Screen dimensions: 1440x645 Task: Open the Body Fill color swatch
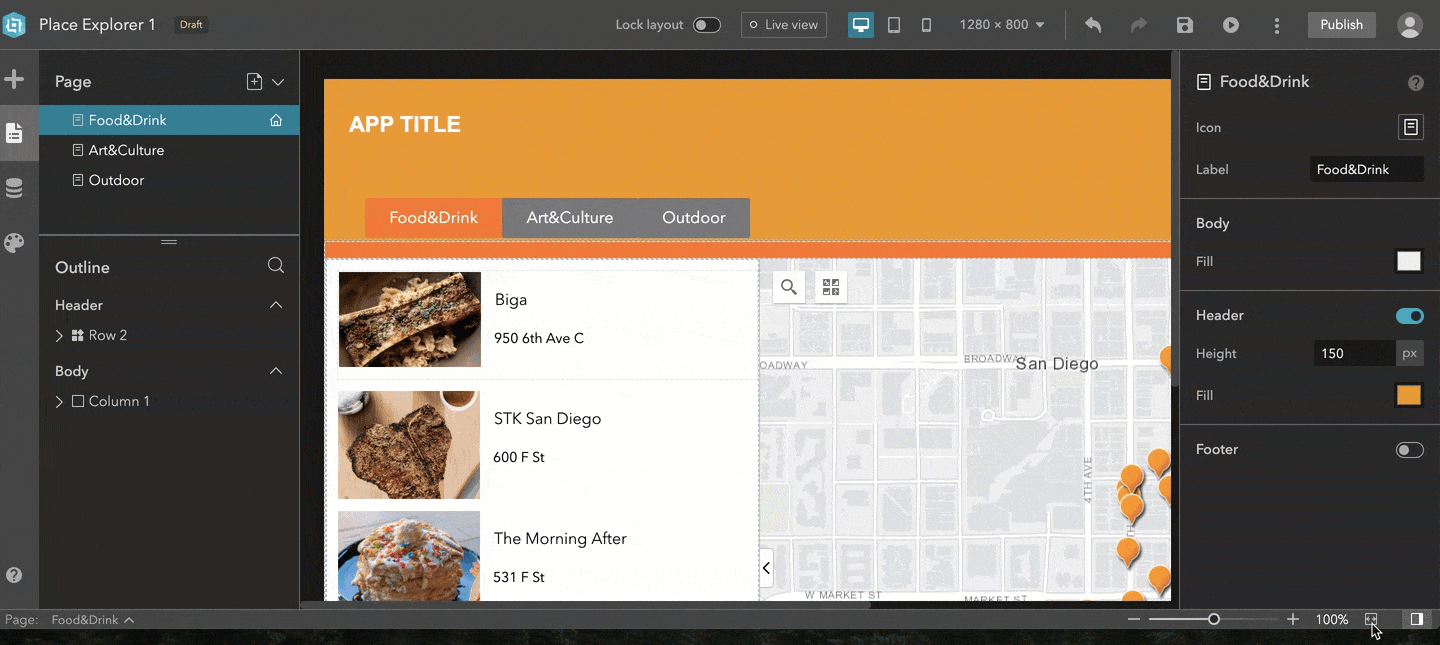1409,262
